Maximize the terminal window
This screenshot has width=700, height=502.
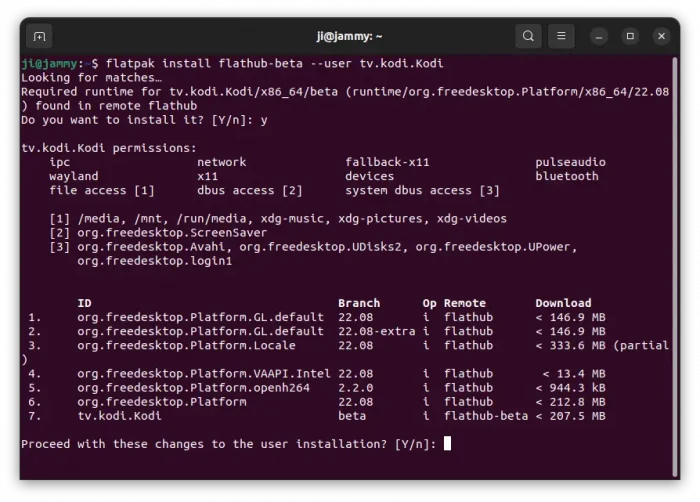[x=630, y=37]
